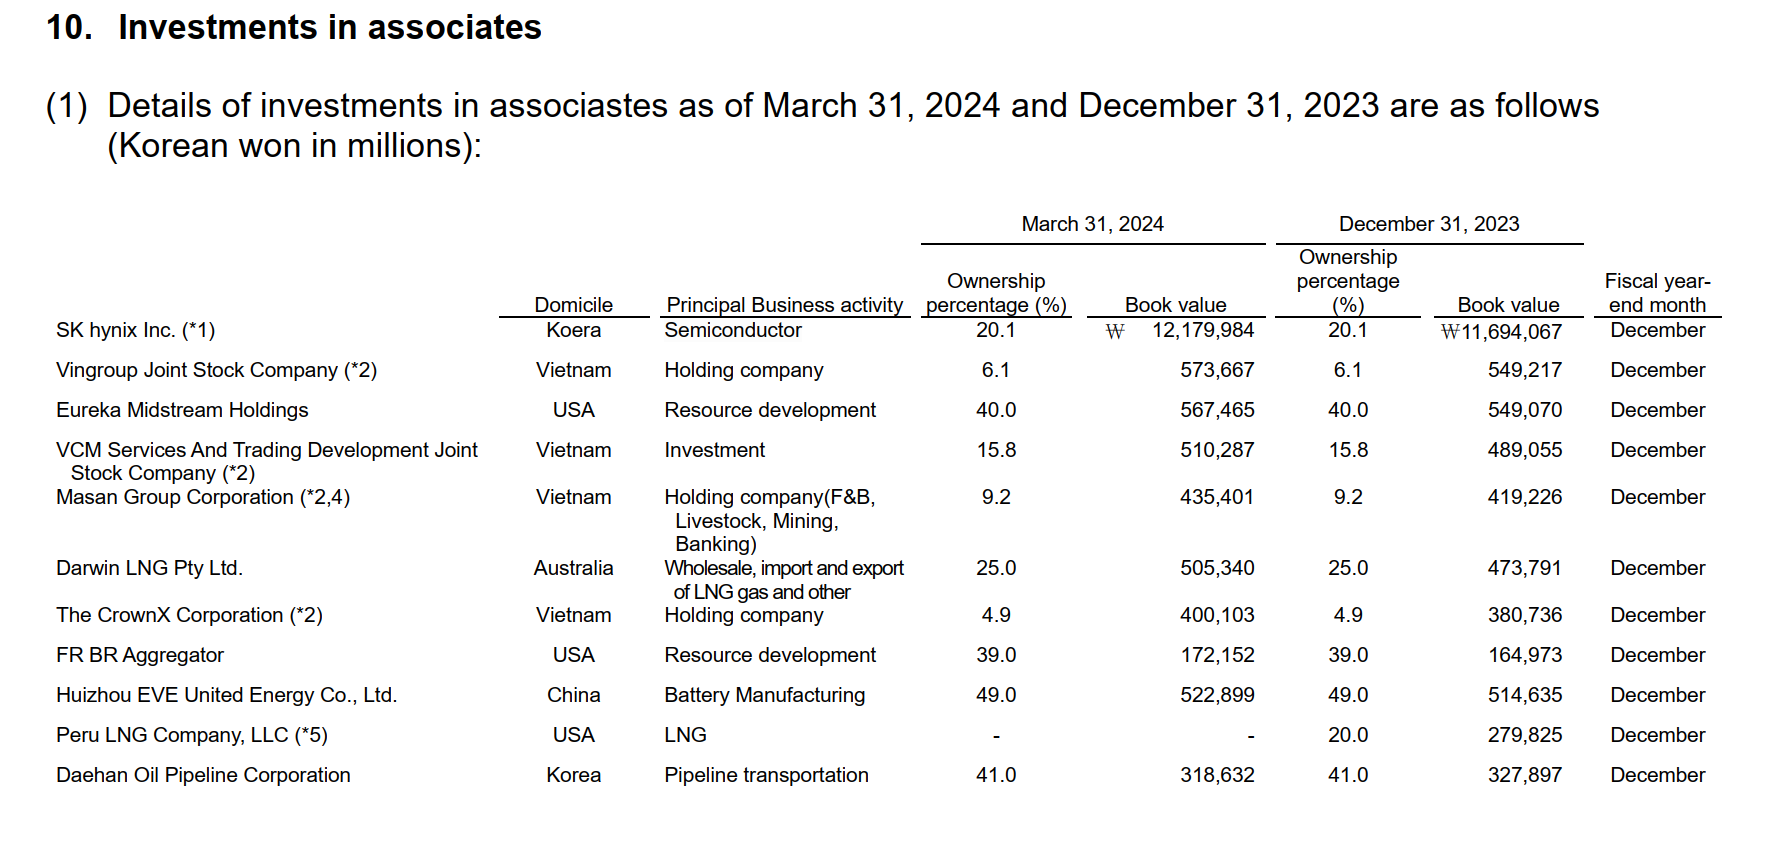Screen dimensions: 1777x847
Task: Select the book value '172,152'
Action: [x=1217, y=655]
